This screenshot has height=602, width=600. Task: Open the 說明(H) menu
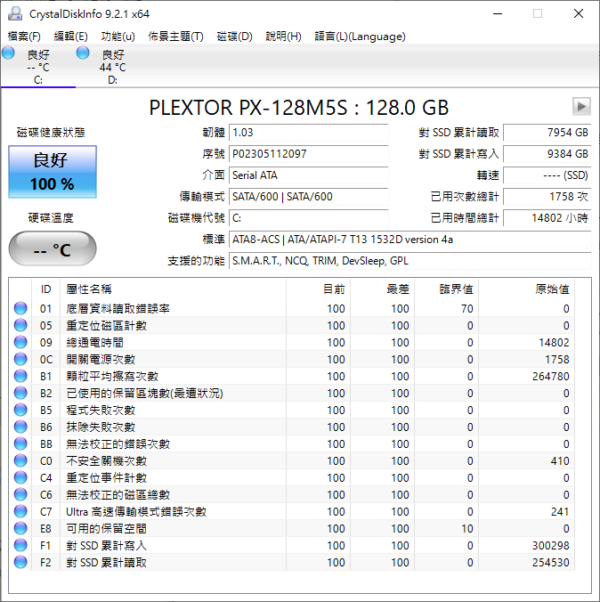[283, 36]
